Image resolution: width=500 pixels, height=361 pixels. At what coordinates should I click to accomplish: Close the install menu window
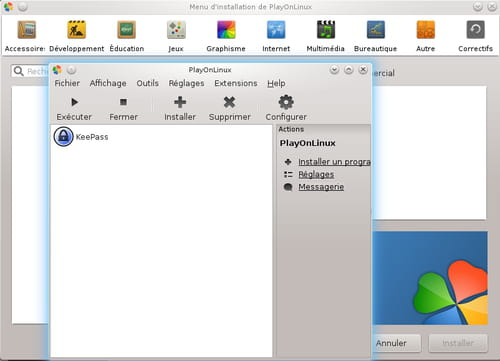(492, 7)
